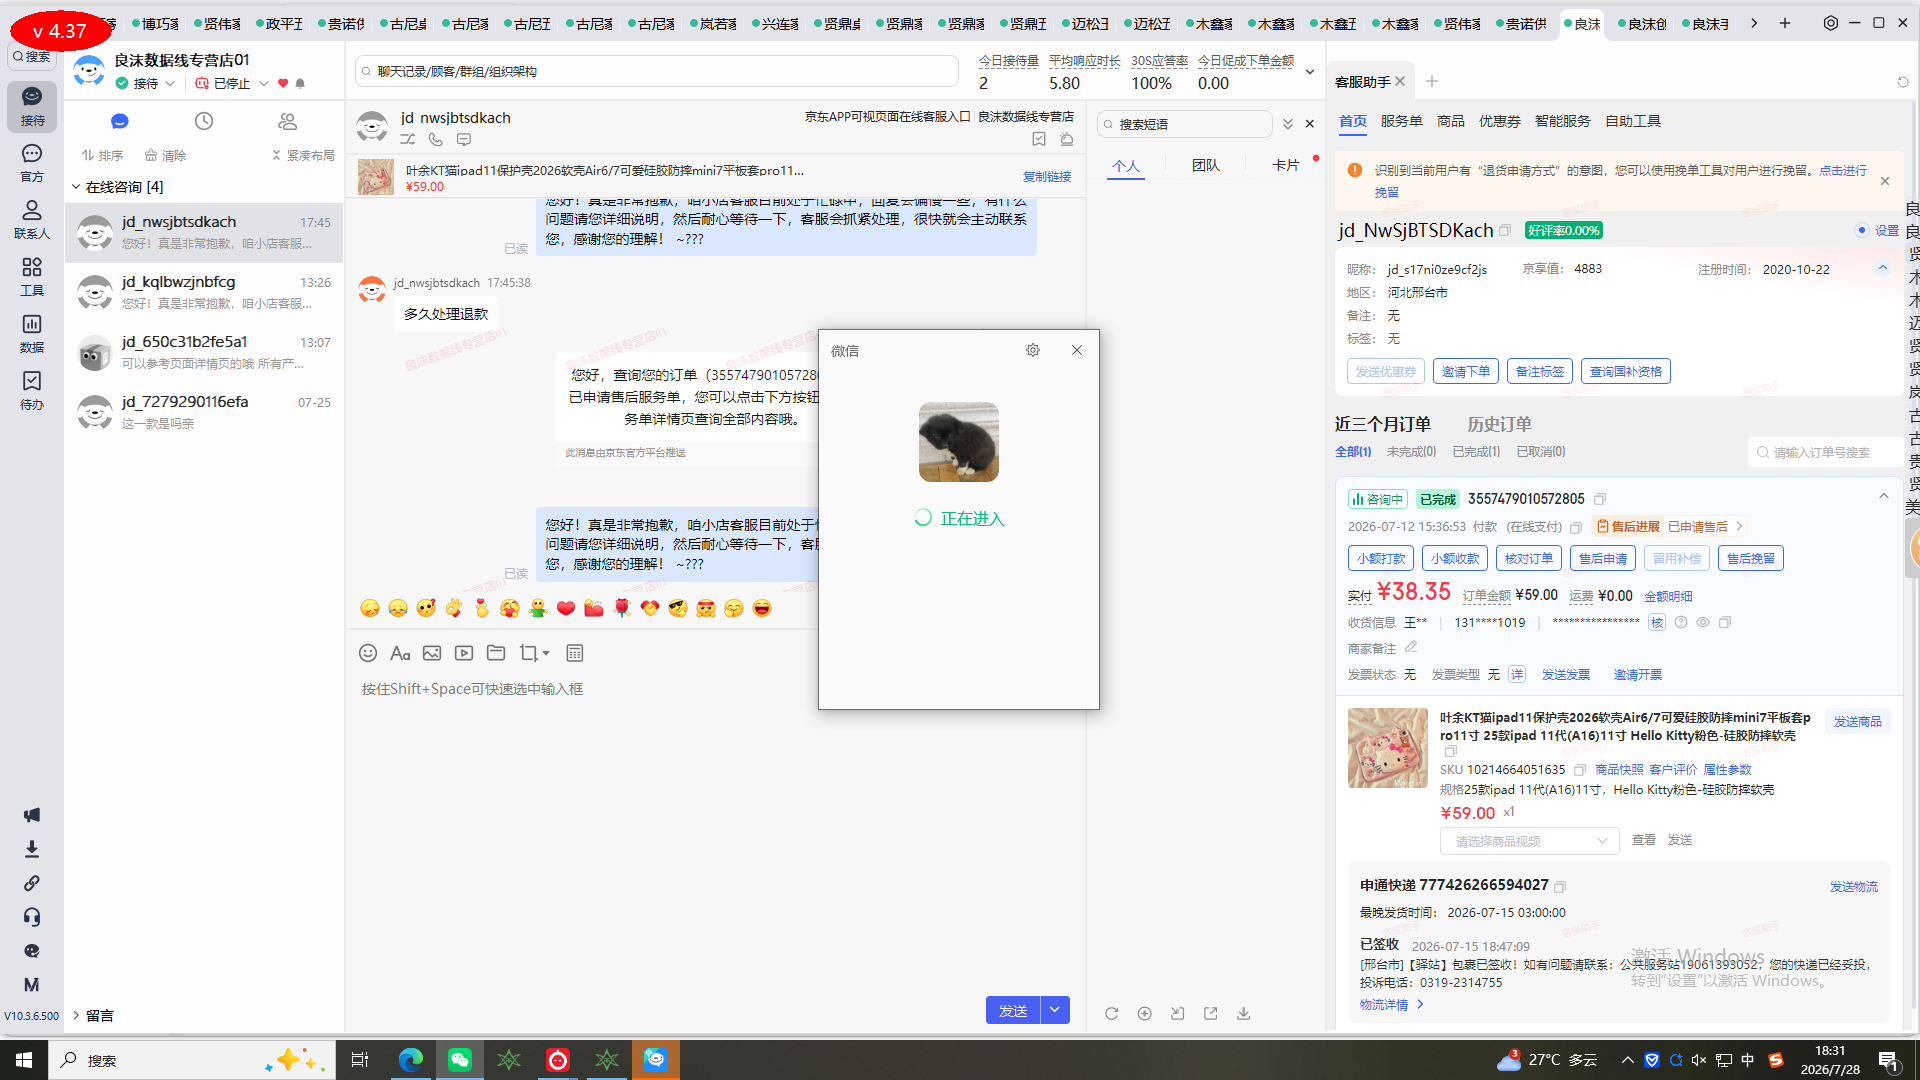Open the 已停止 status dropdown
The image size is (1920, 1080).
(x=264, y=84)
